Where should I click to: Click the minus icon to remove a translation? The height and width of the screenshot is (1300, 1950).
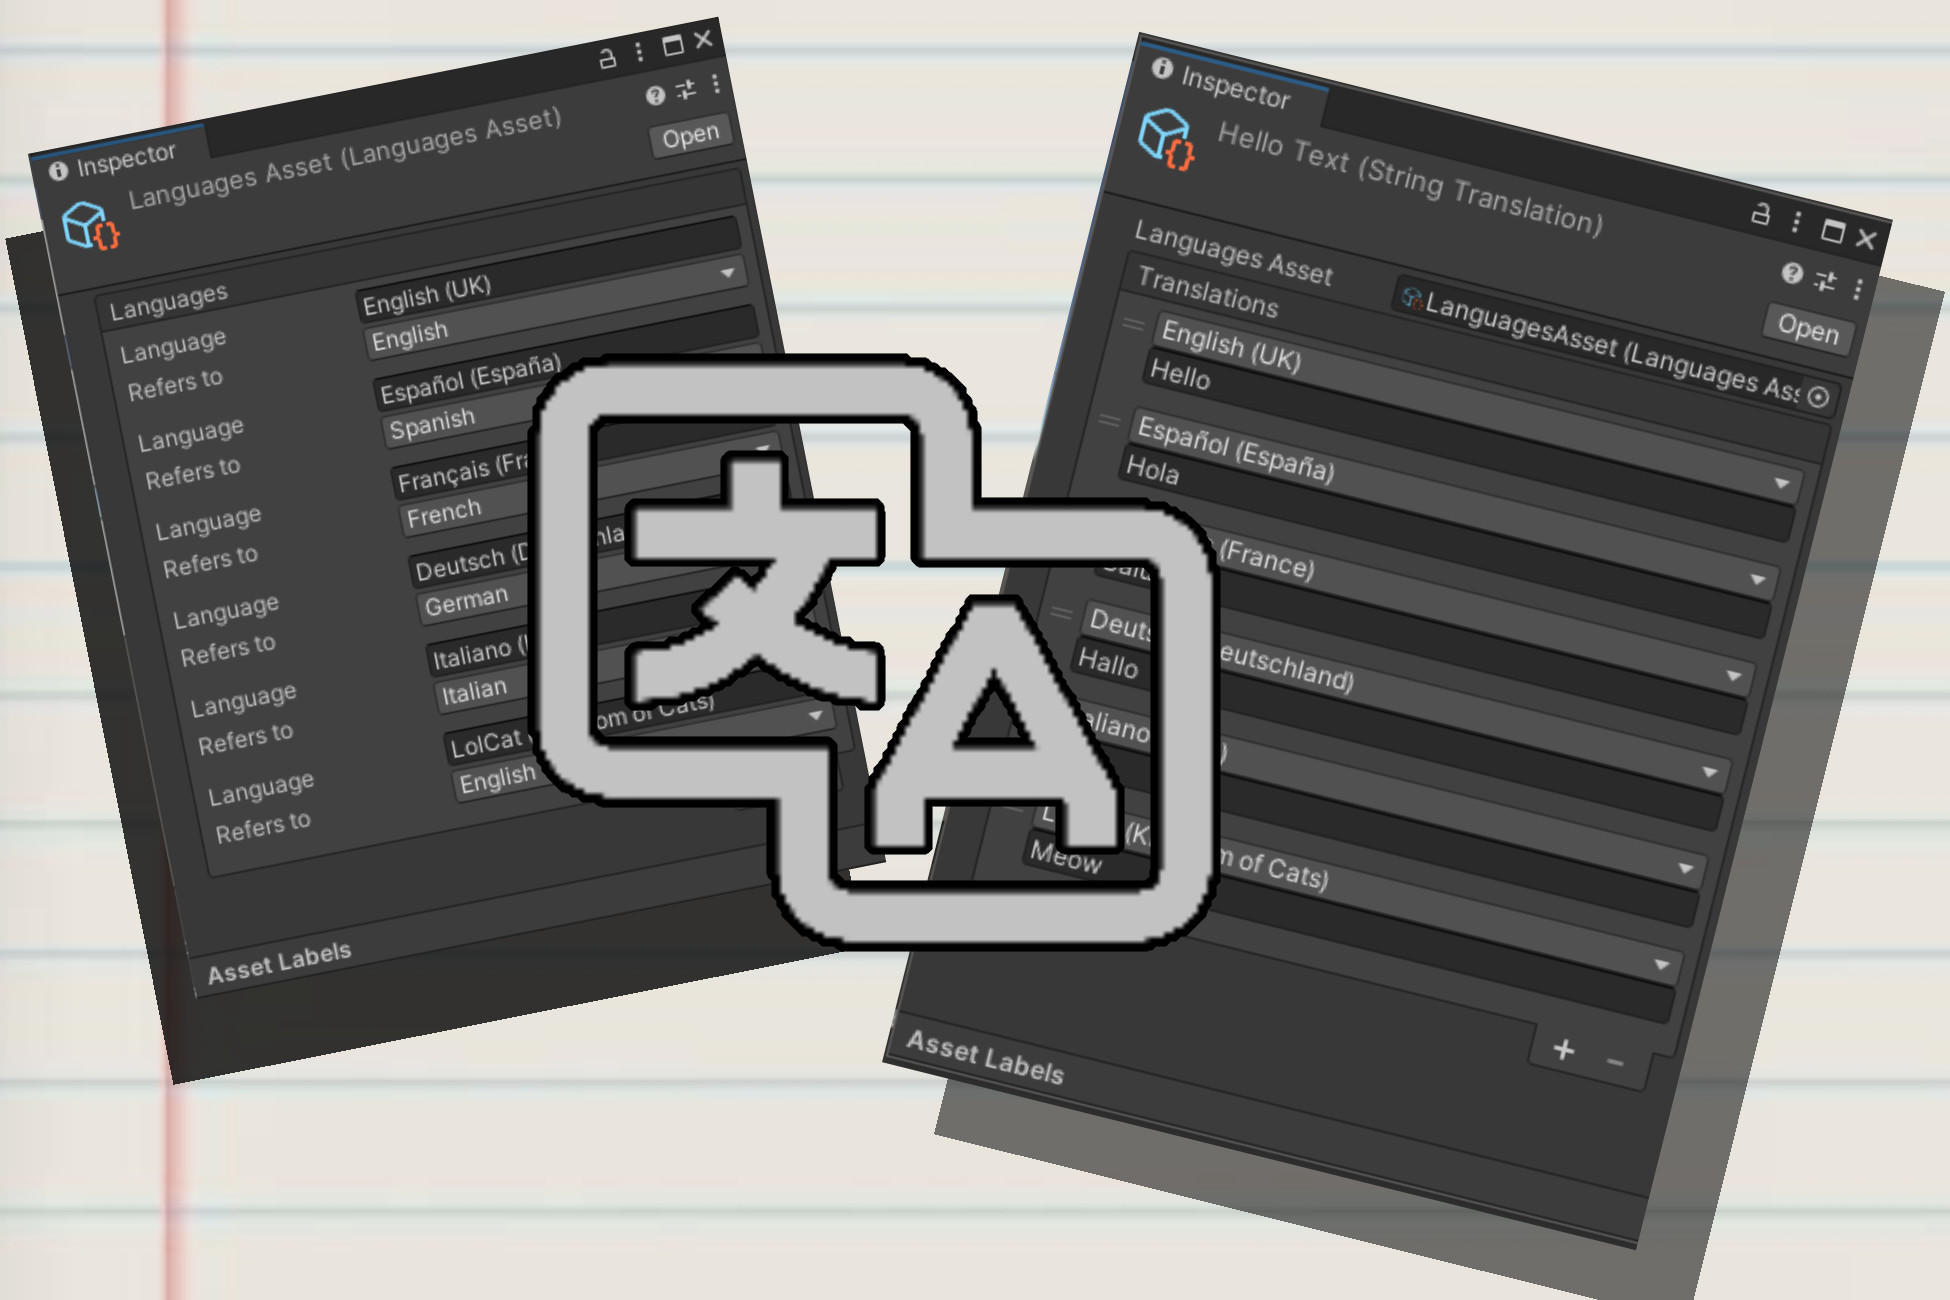[1614, 1062]
